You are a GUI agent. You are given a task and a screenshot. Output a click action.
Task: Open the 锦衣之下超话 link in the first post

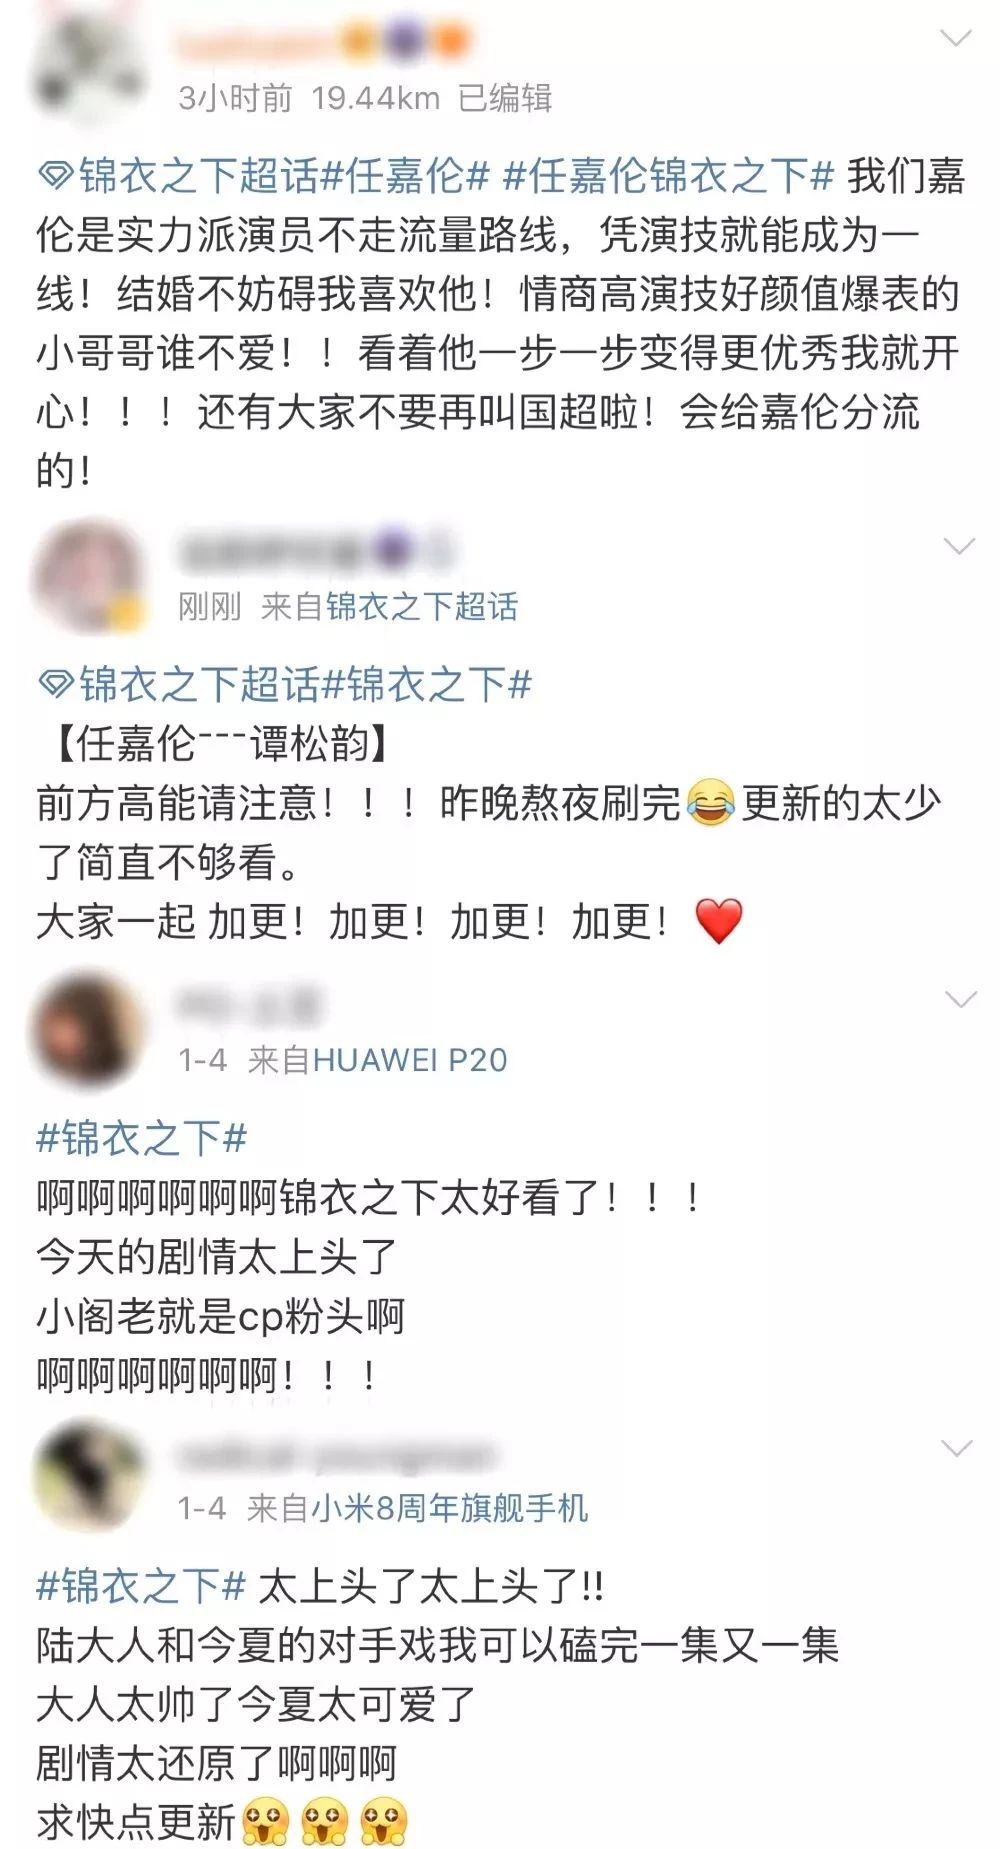(198, 176)
